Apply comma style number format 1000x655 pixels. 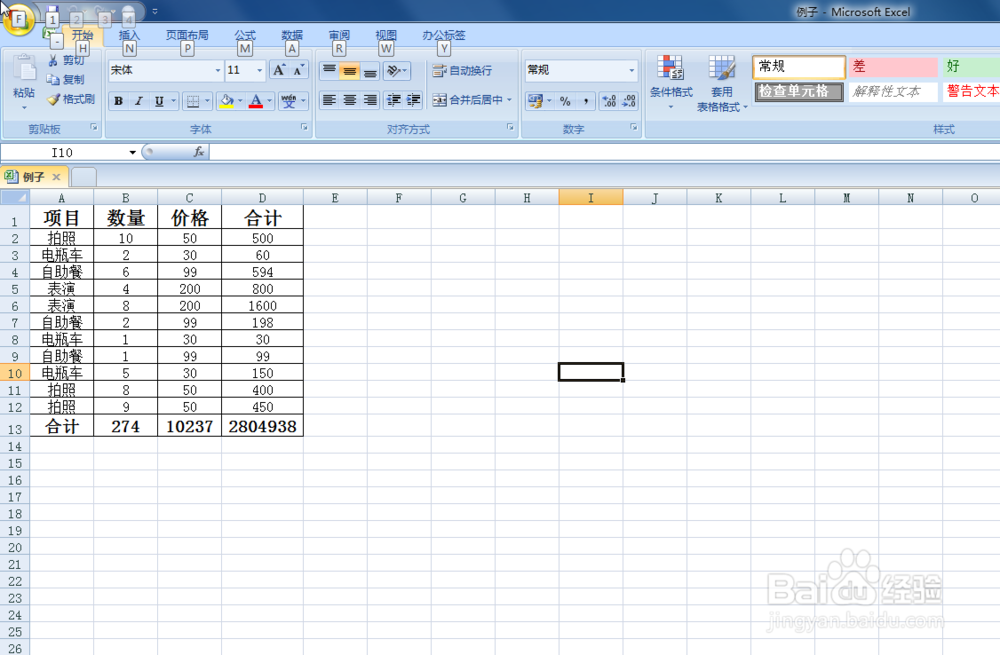[585, 101]
